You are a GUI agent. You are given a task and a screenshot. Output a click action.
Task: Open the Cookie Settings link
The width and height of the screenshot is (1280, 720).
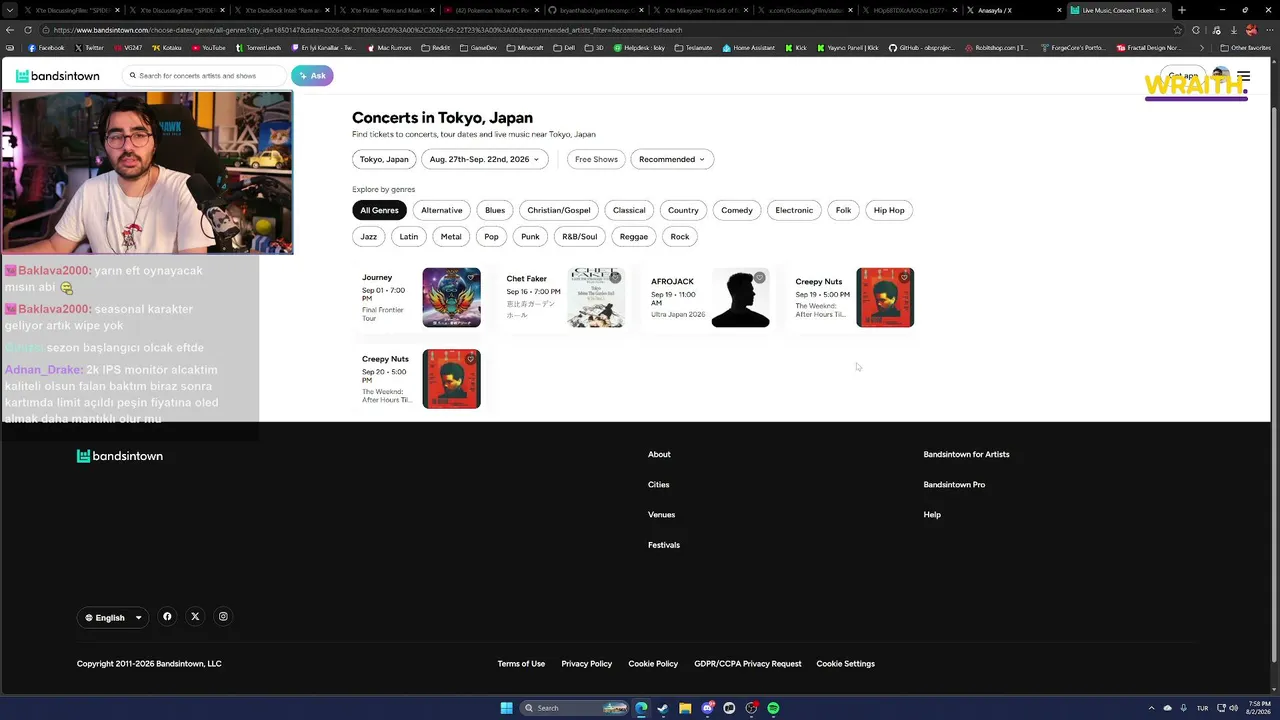pos(845,664)
